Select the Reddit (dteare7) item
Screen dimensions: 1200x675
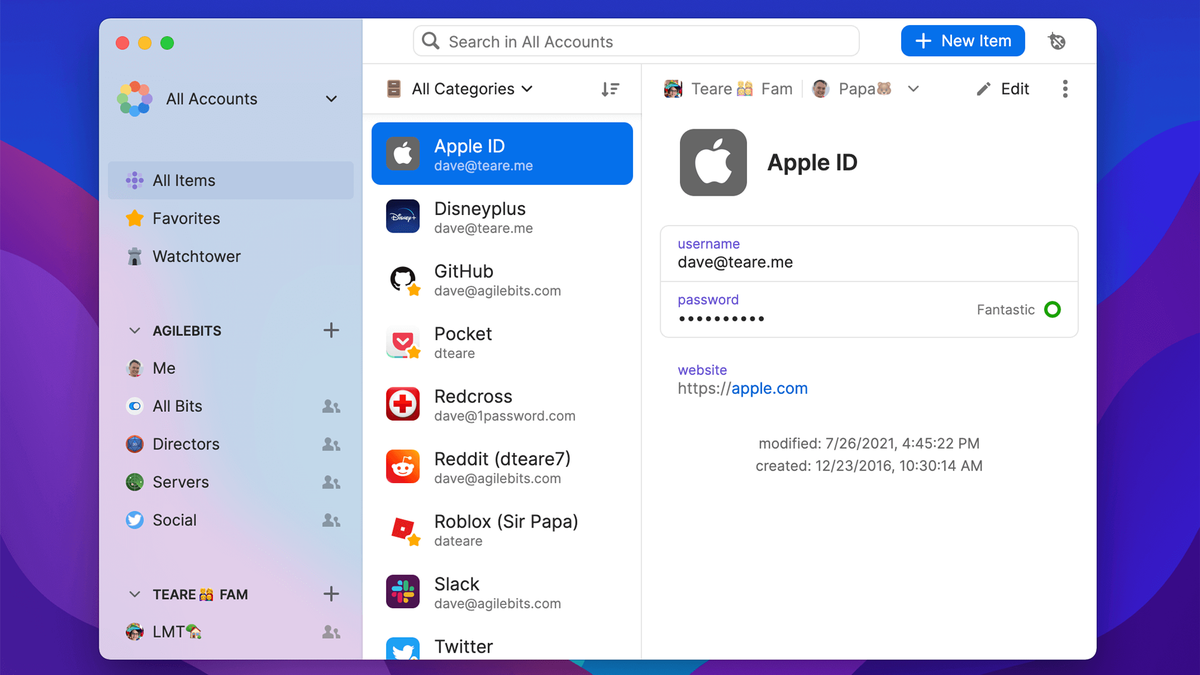(502, 467)
